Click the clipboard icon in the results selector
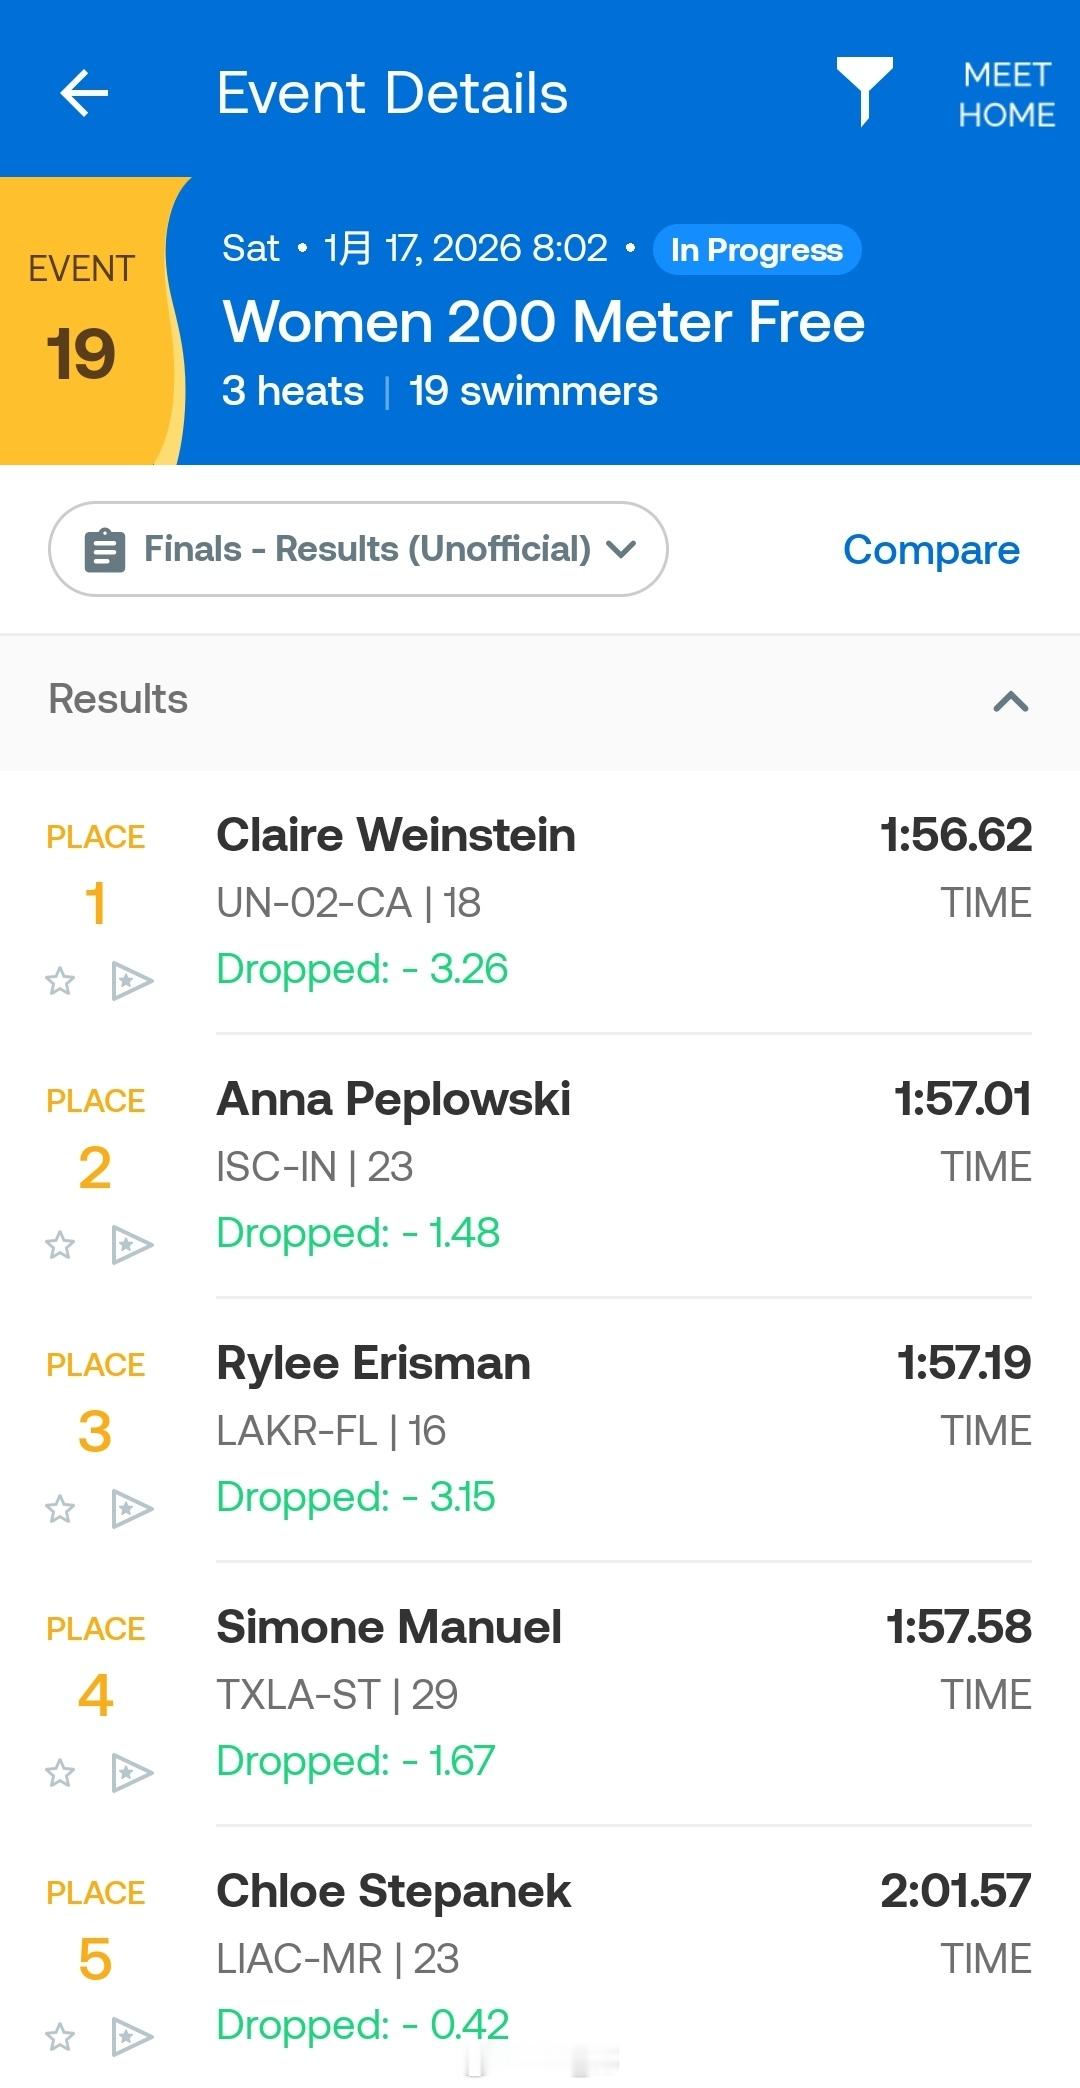 coord(103,548)
